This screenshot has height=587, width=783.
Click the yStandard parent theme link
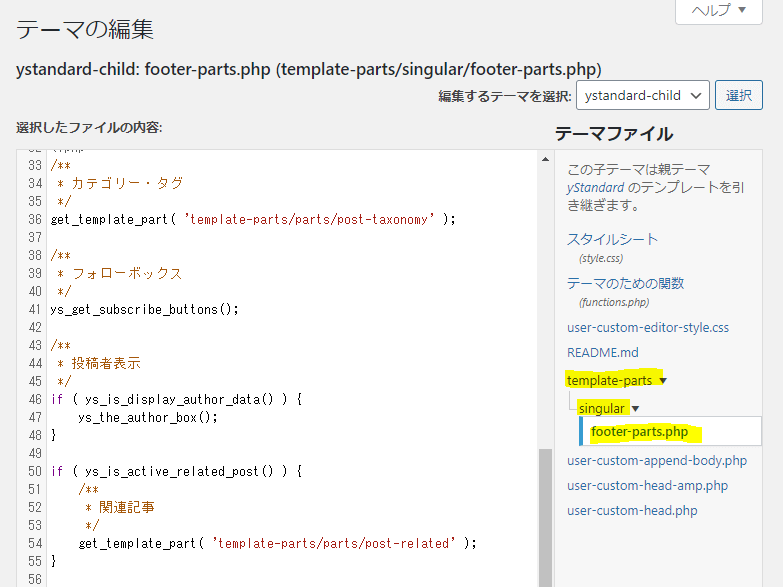click(x=595, y=188)
